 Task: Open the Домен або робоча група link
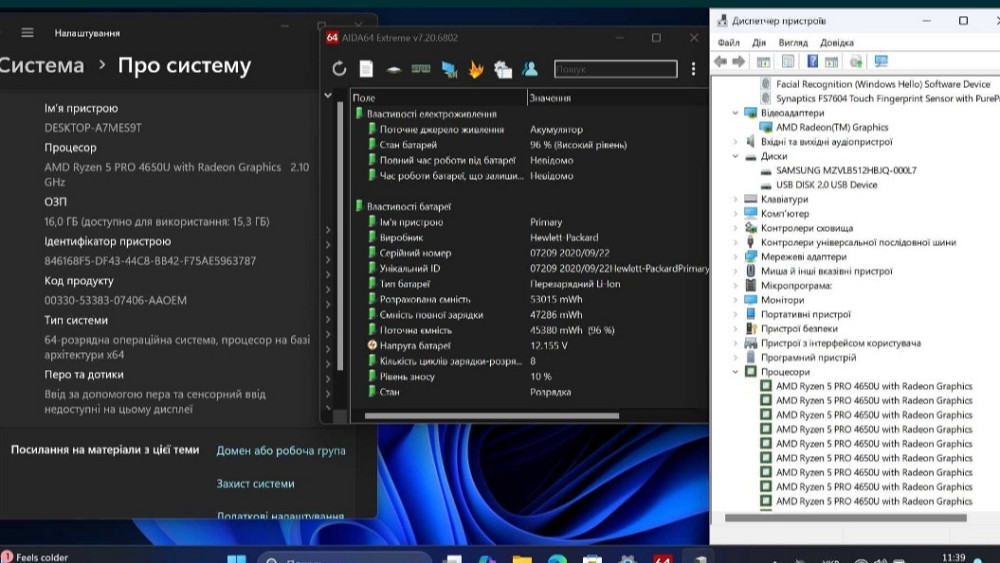point(281,451)
